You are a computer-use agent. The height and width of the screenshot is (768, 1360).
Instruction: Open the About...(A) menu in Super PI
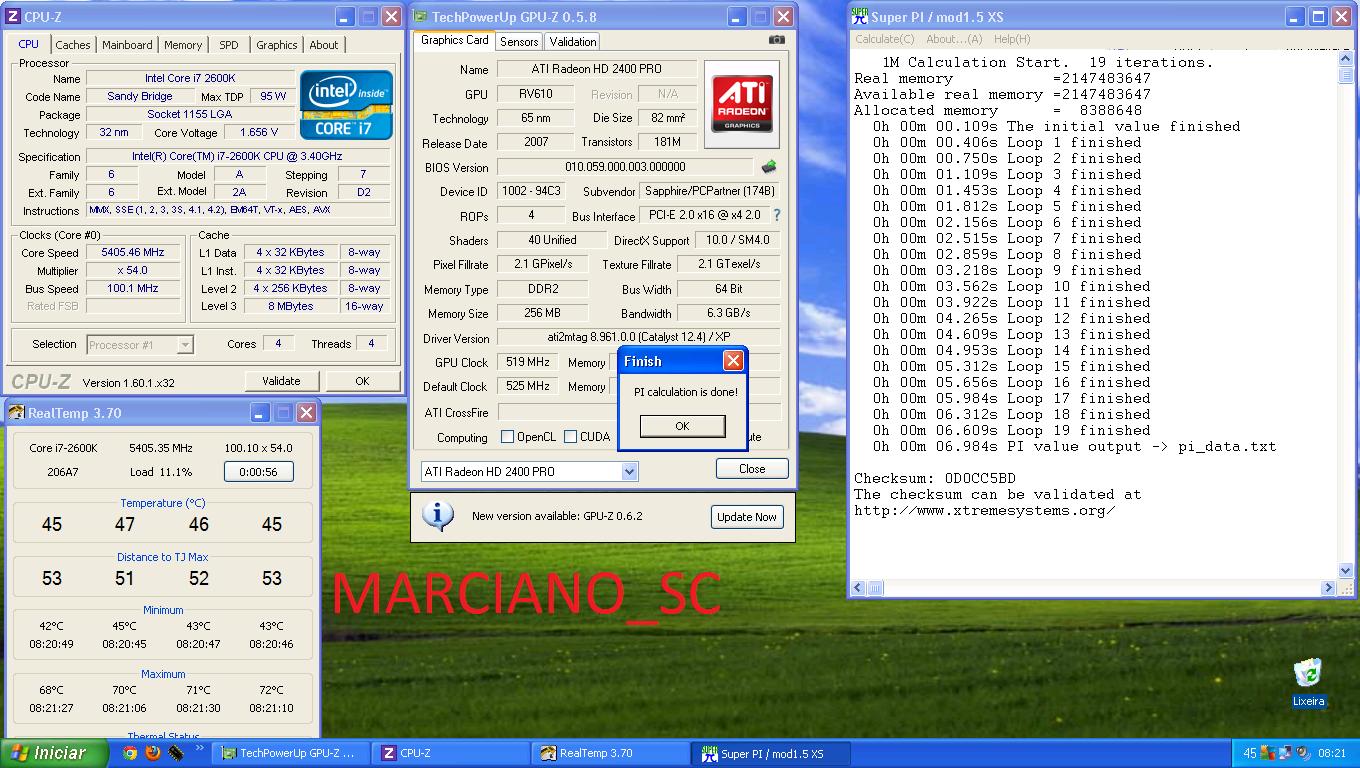point(954,39)
